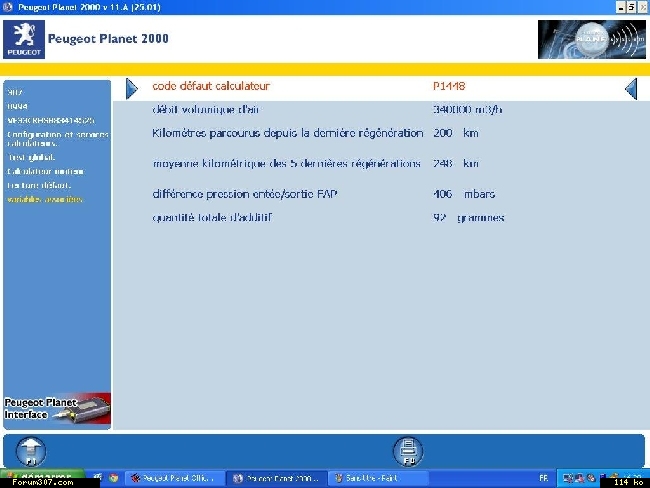650x488 pixels.
Task: Click moyenne kilométrique des 5 dernières régénérations
Action: 286,163
